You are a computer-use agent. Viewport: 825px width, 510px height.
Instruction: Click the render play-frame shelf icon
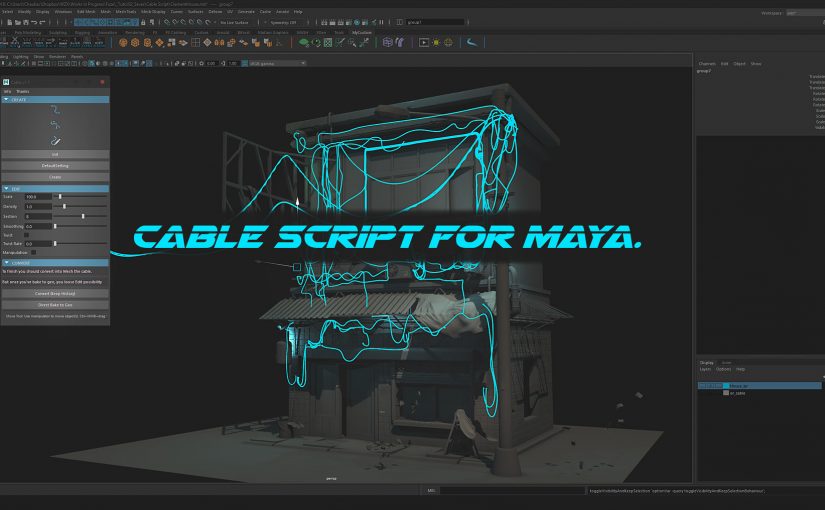click(x=424, y=43)
